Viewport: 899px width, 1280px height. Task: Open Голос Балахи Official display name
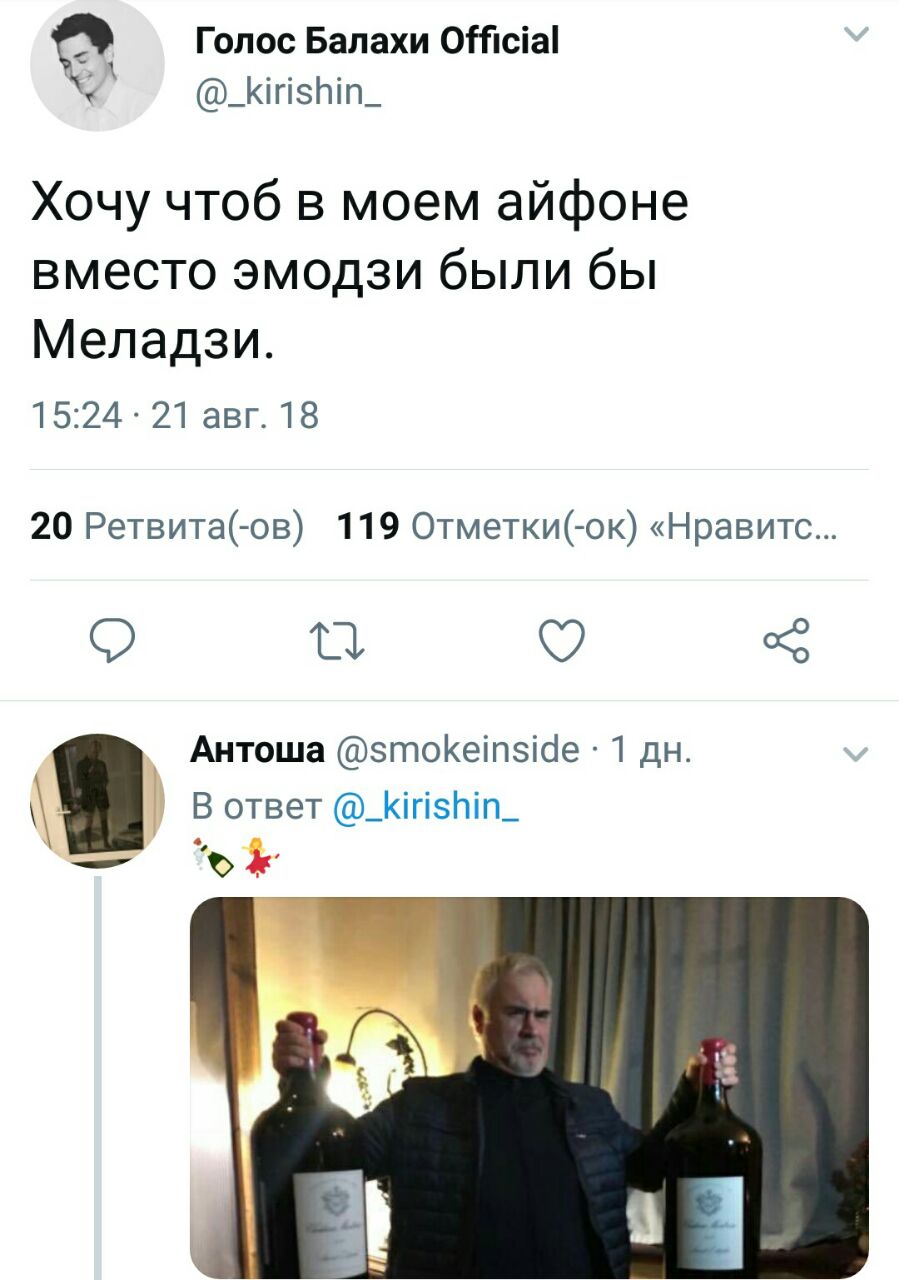click(x=376, y=41)
